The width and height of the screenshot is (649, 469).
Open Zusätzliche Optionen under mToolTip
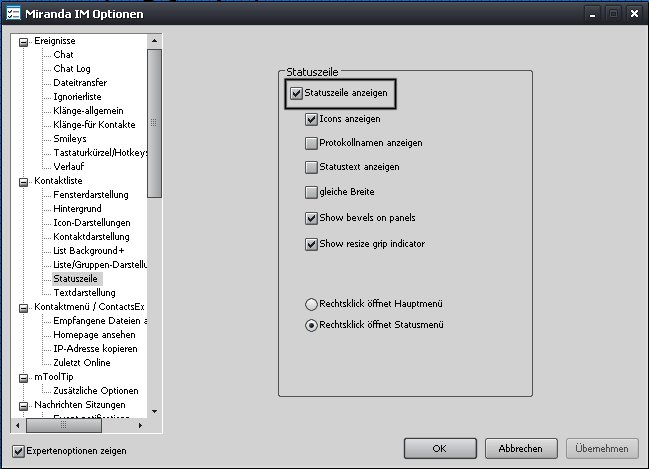96,391
